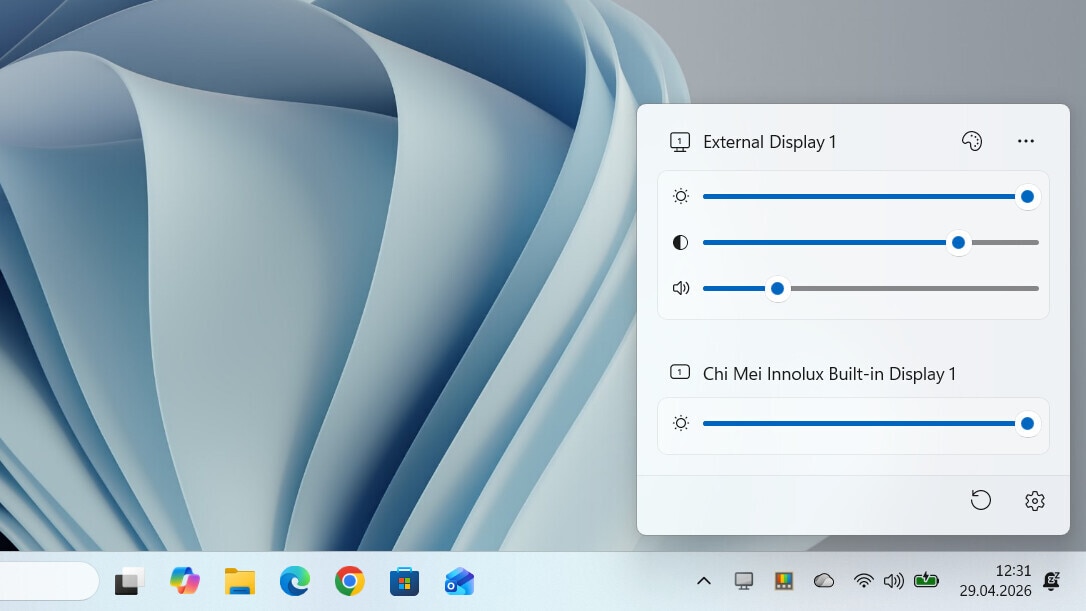This screenshot has height=611, width=1086.
Task: Open Task View from the taskbar
Action: tap(130, 581)
